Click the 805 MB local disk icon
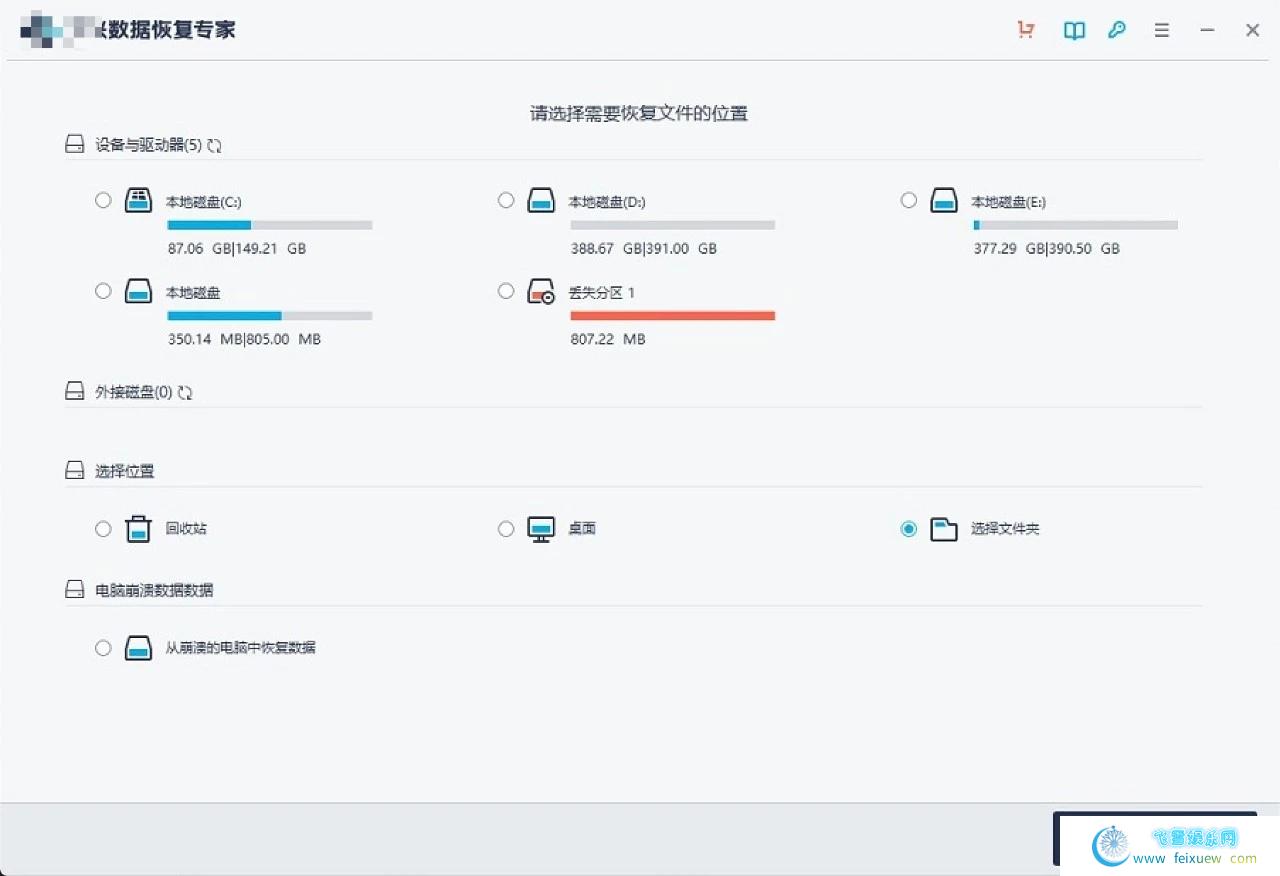Image resolution: width=1280 pixels, height=876 pixels. point(138,291)
